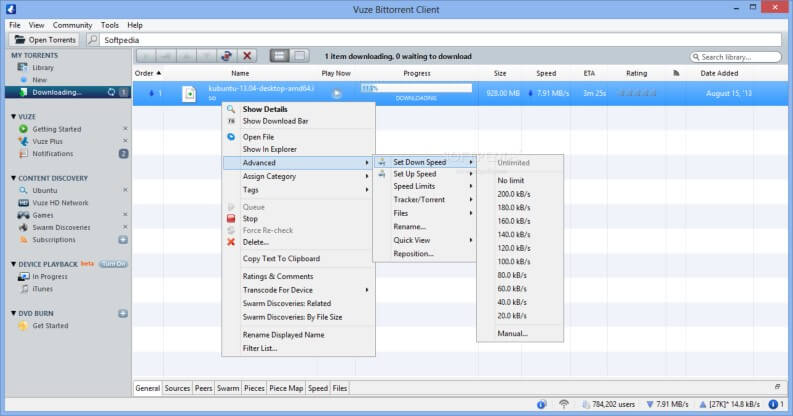
Task: Open the File menu
Action: tap(15, 25)
